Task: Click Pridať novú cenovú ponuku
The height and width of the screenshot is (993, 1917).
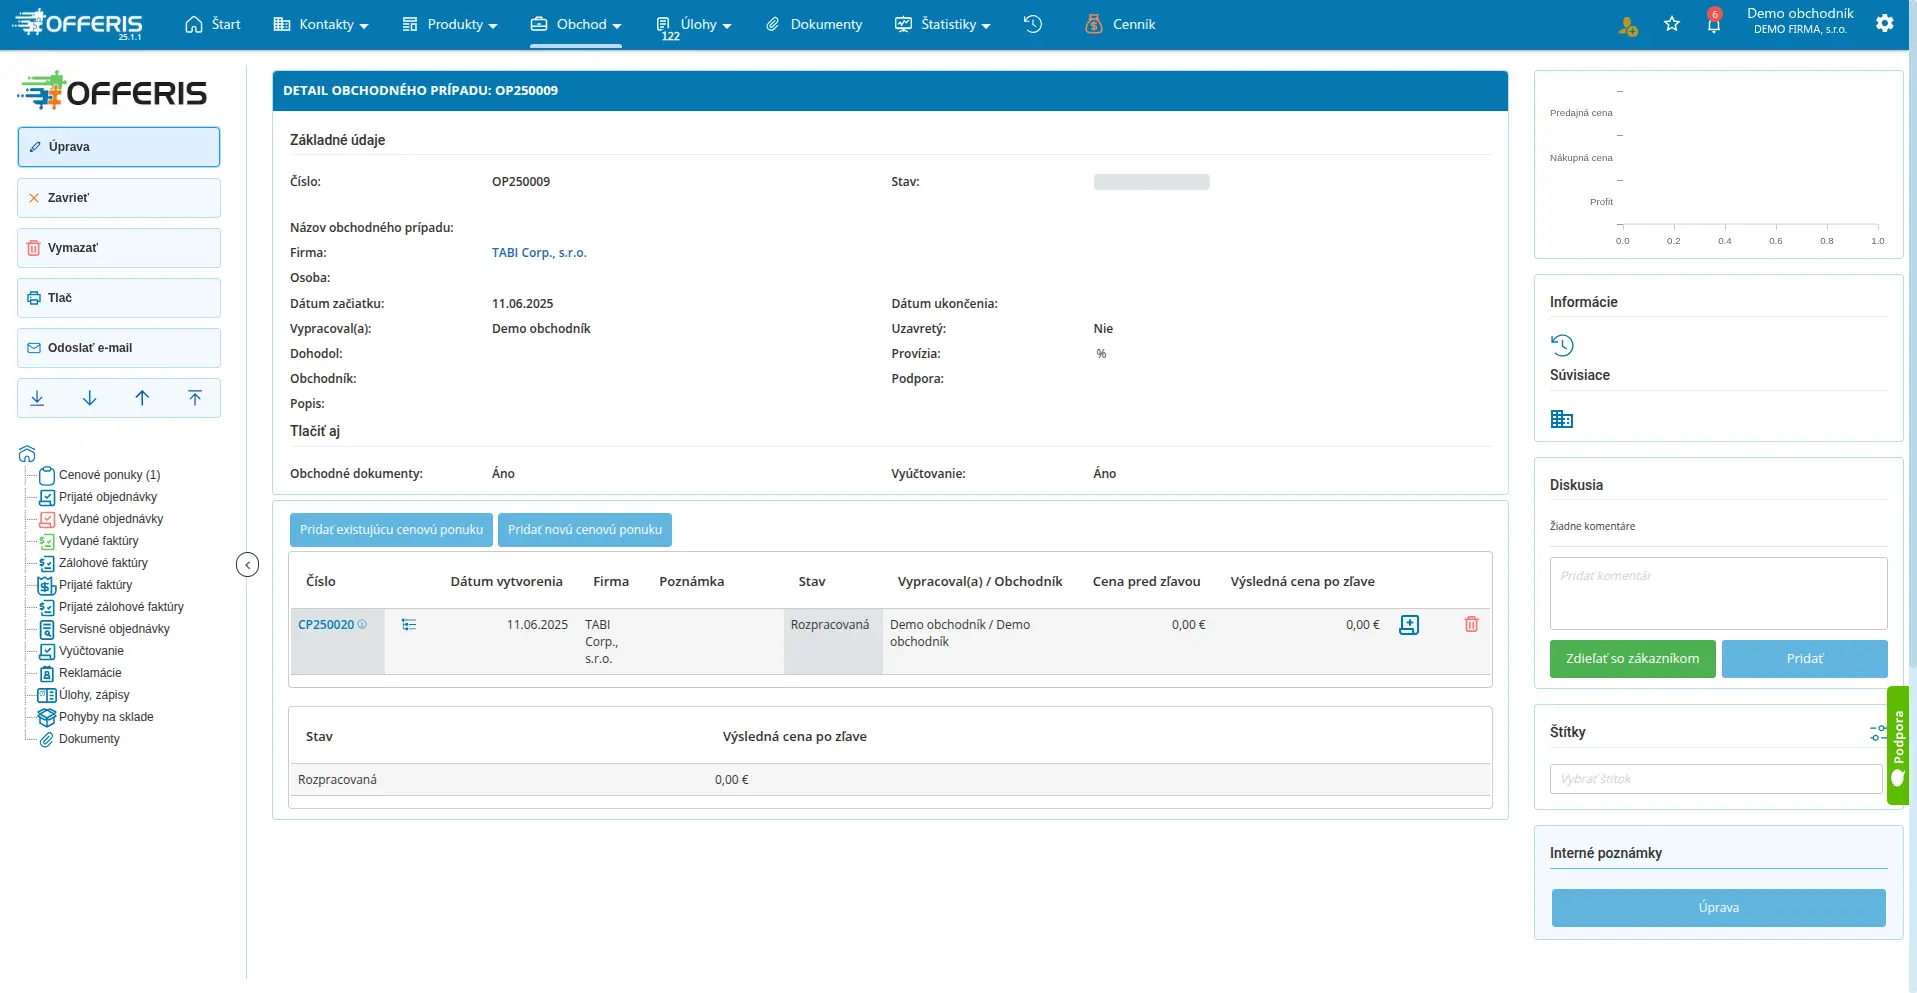Action: pyautogui.click(x=585, y=530)
